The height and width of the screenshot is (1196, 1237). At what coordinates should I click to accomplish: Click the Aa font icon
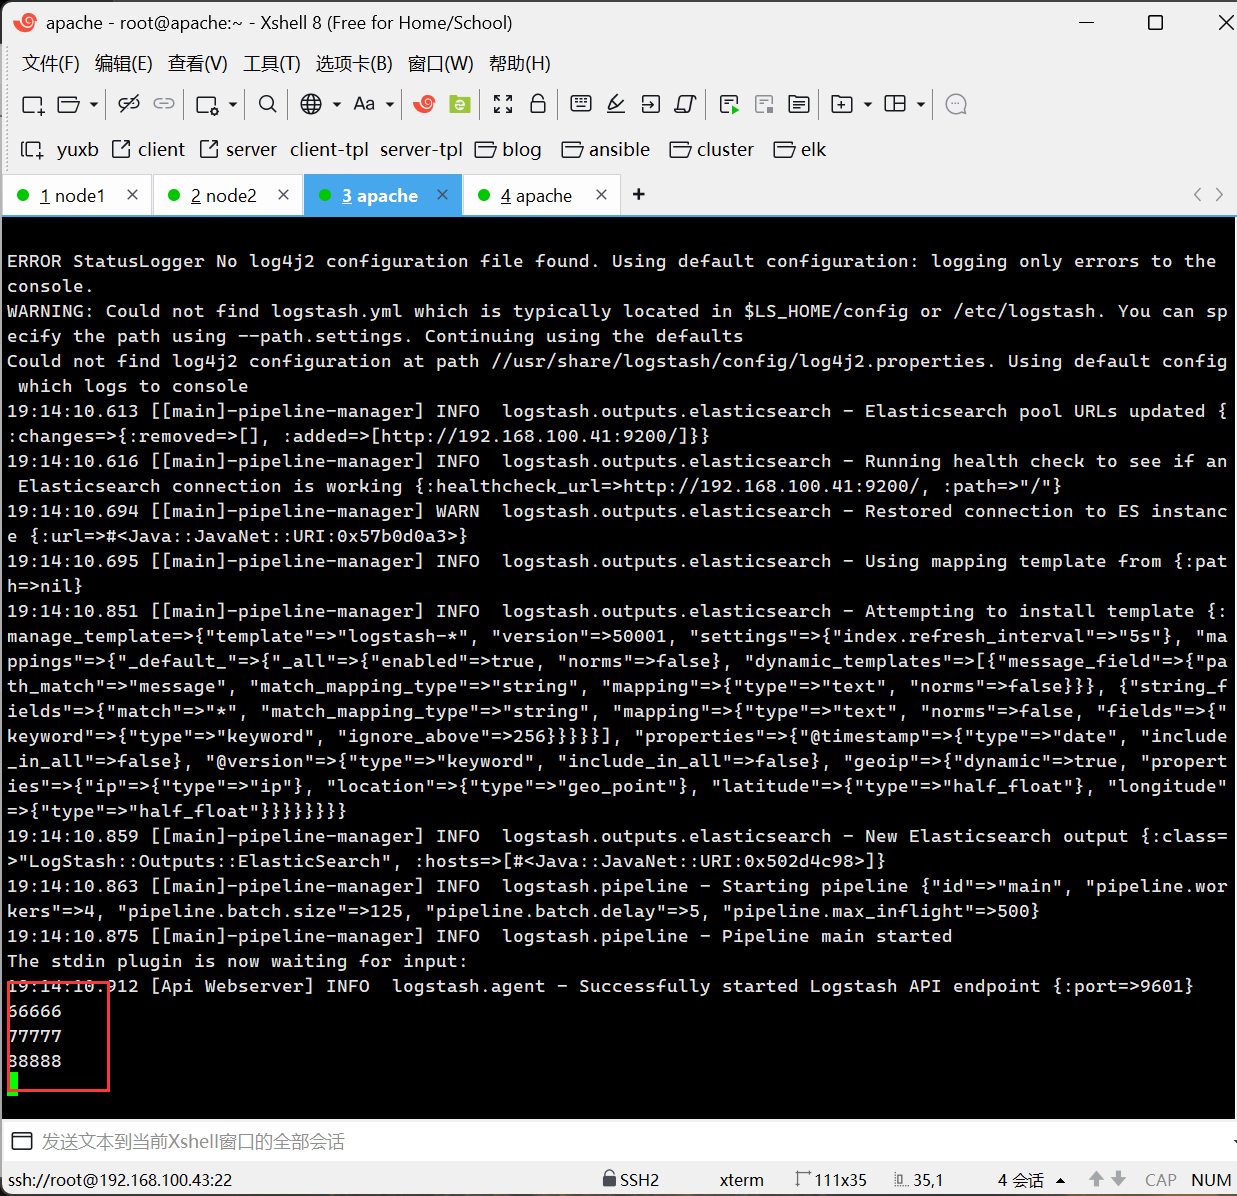pos(364,104)
